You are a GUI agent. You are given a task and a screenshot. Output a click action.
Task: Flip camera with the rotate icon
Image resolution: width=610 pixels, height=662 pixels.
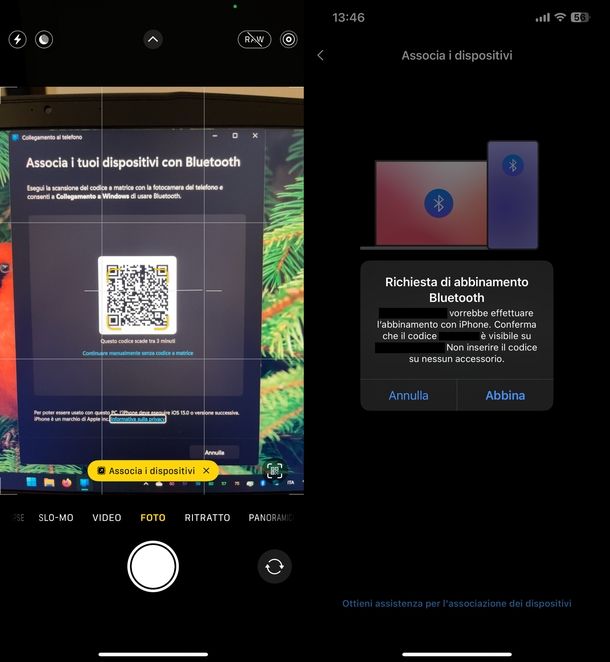(274, 566)
